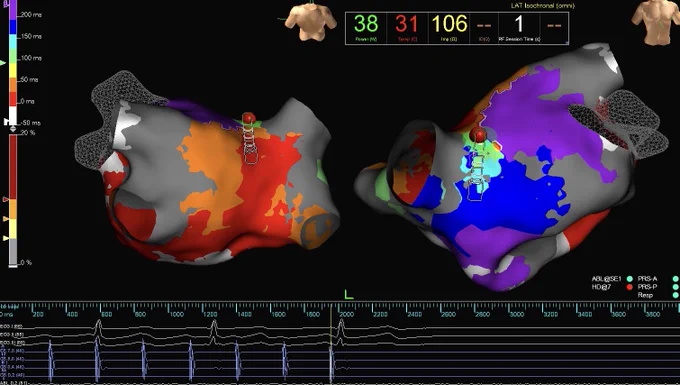Image resolution: width=680 pixels, height=385 pixels.
Task: Click the PRS-P status indicator dot
Action: click(x=675, y=287)
